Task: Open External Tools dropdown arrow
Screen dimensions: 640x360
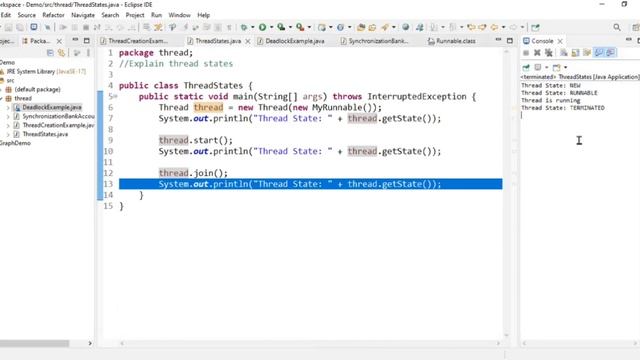Action: 309,27
